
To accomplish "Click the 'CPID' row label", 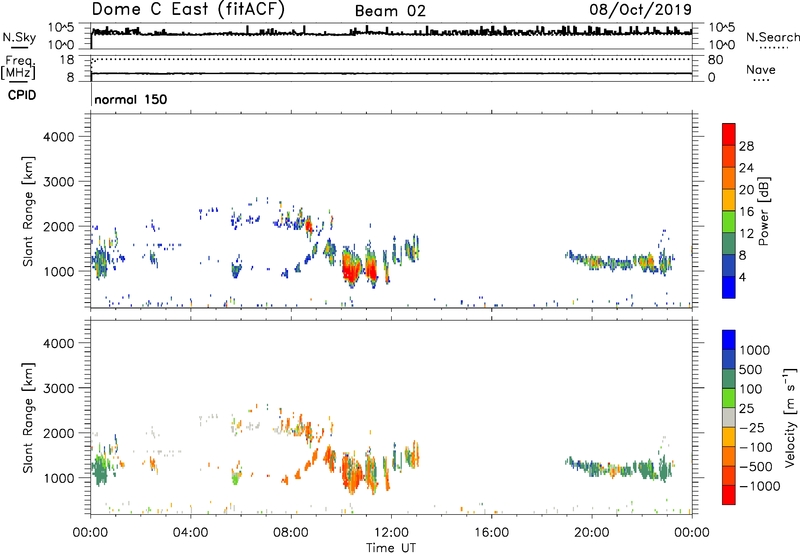I will coord(22,95).
